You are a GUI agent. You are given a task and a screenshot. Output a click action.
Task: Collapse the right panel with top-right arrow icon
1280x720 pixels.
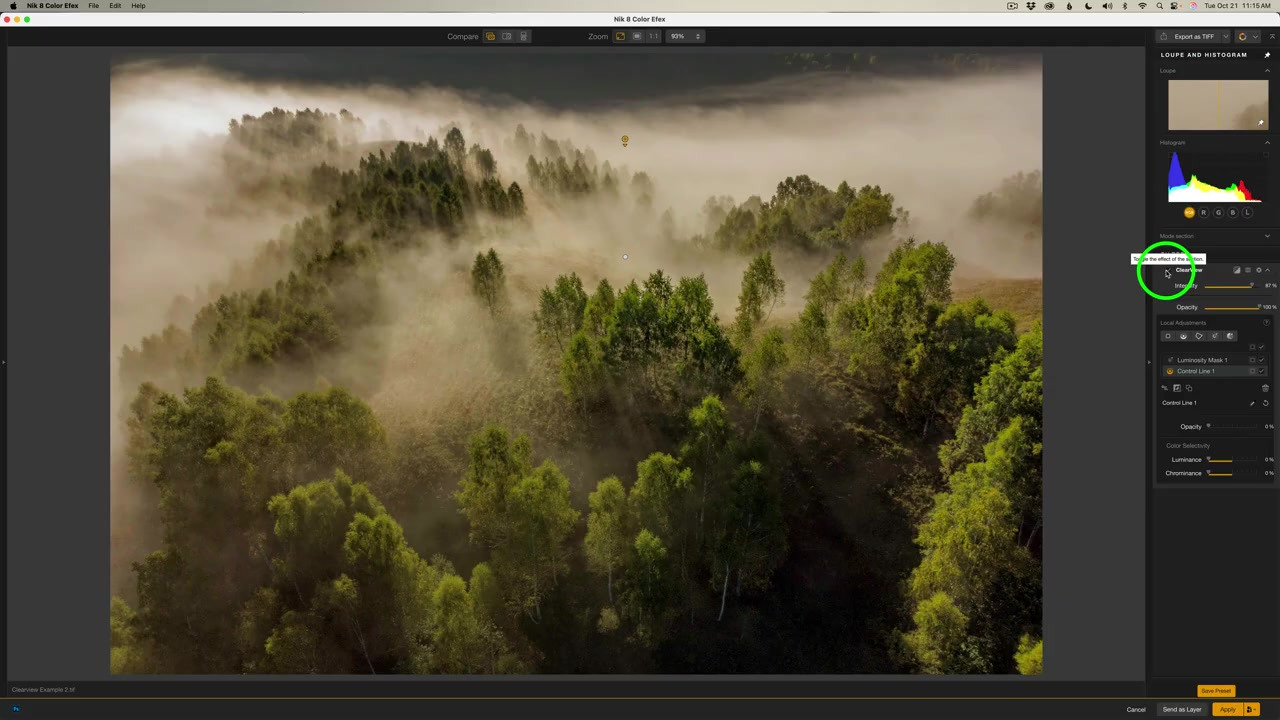point(1272,37)
